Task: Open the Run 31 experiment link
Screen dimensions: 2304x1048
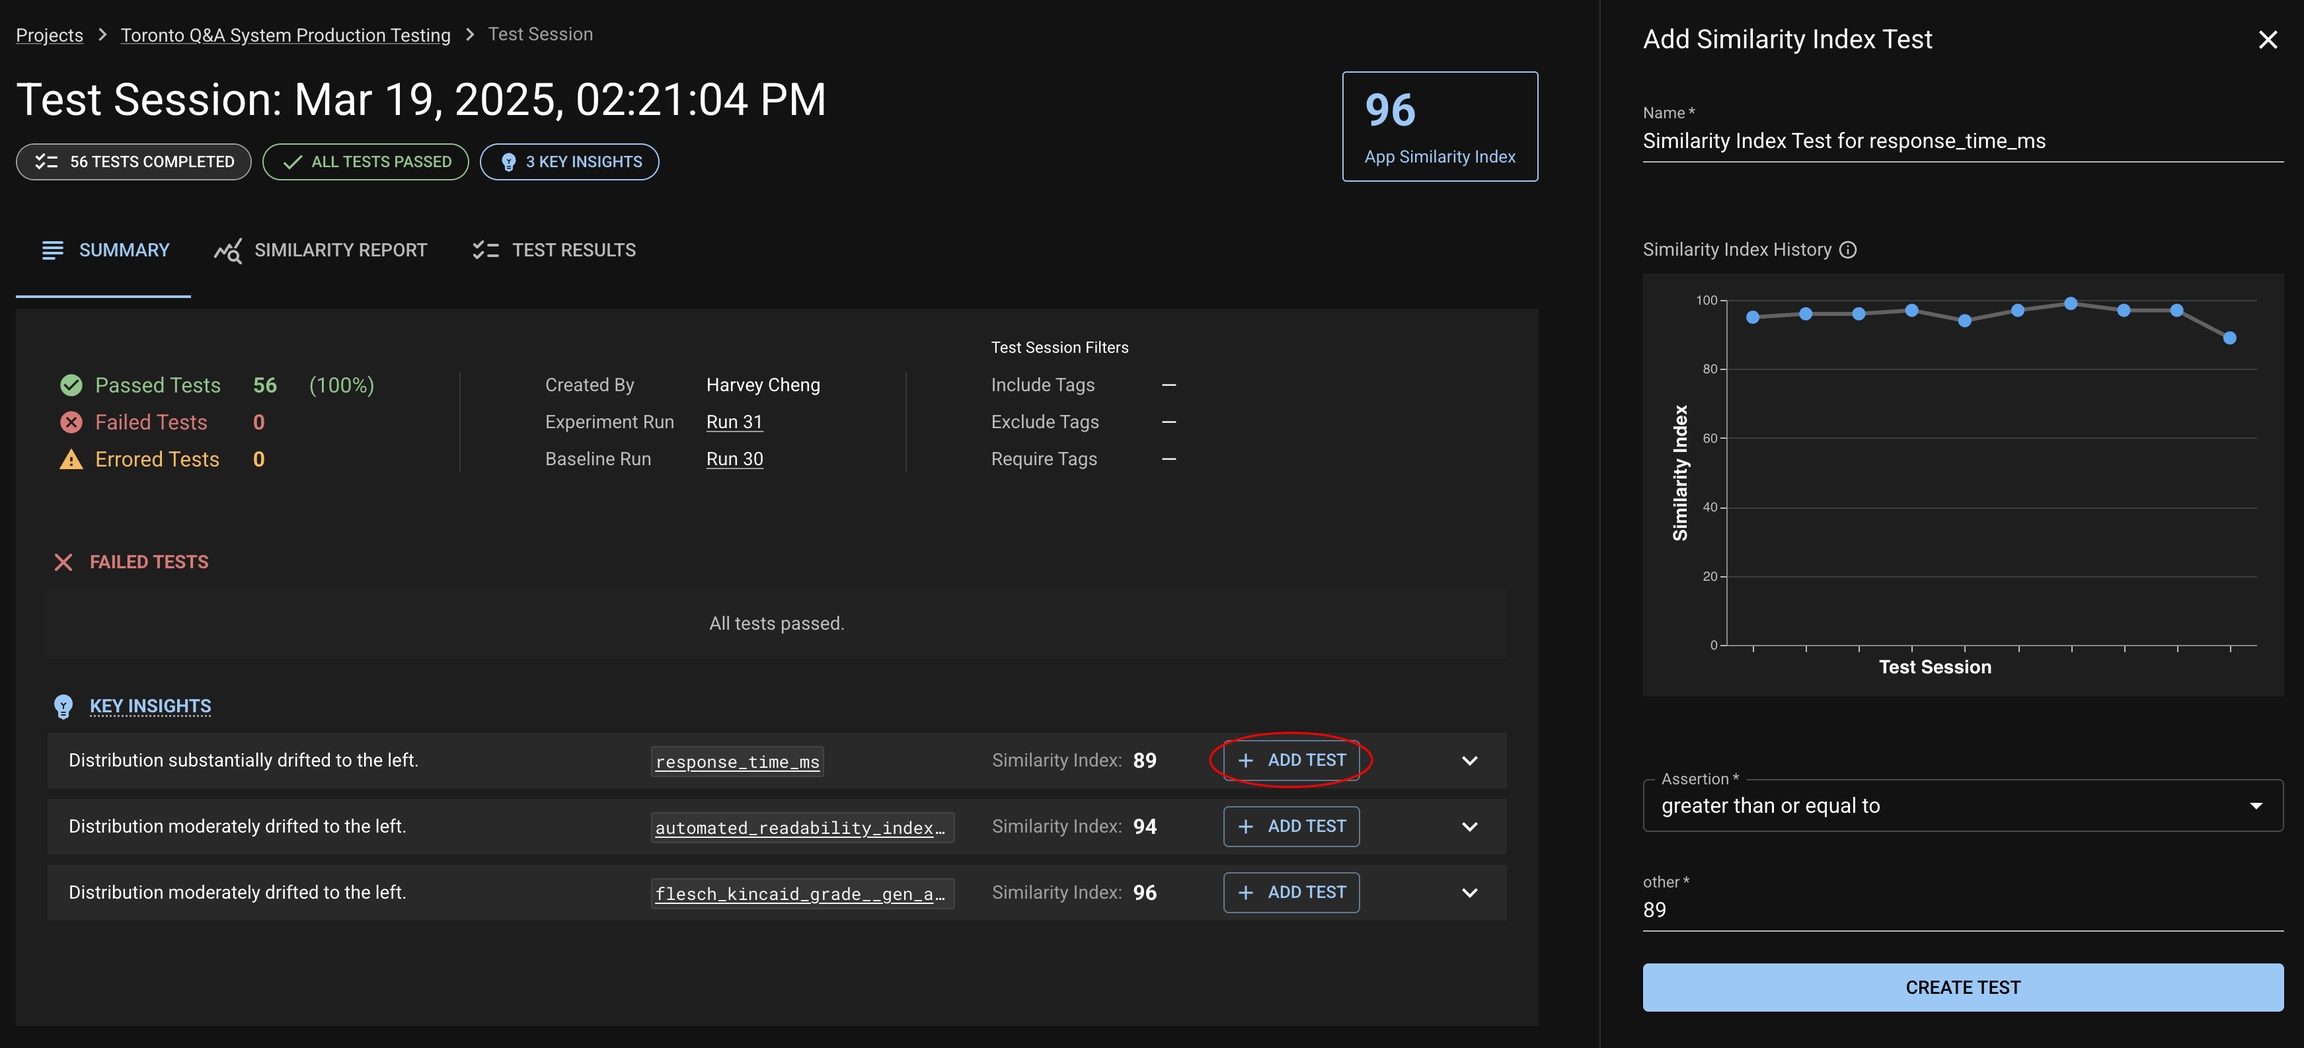Action: pyautogui.click(x=734, y=422)
